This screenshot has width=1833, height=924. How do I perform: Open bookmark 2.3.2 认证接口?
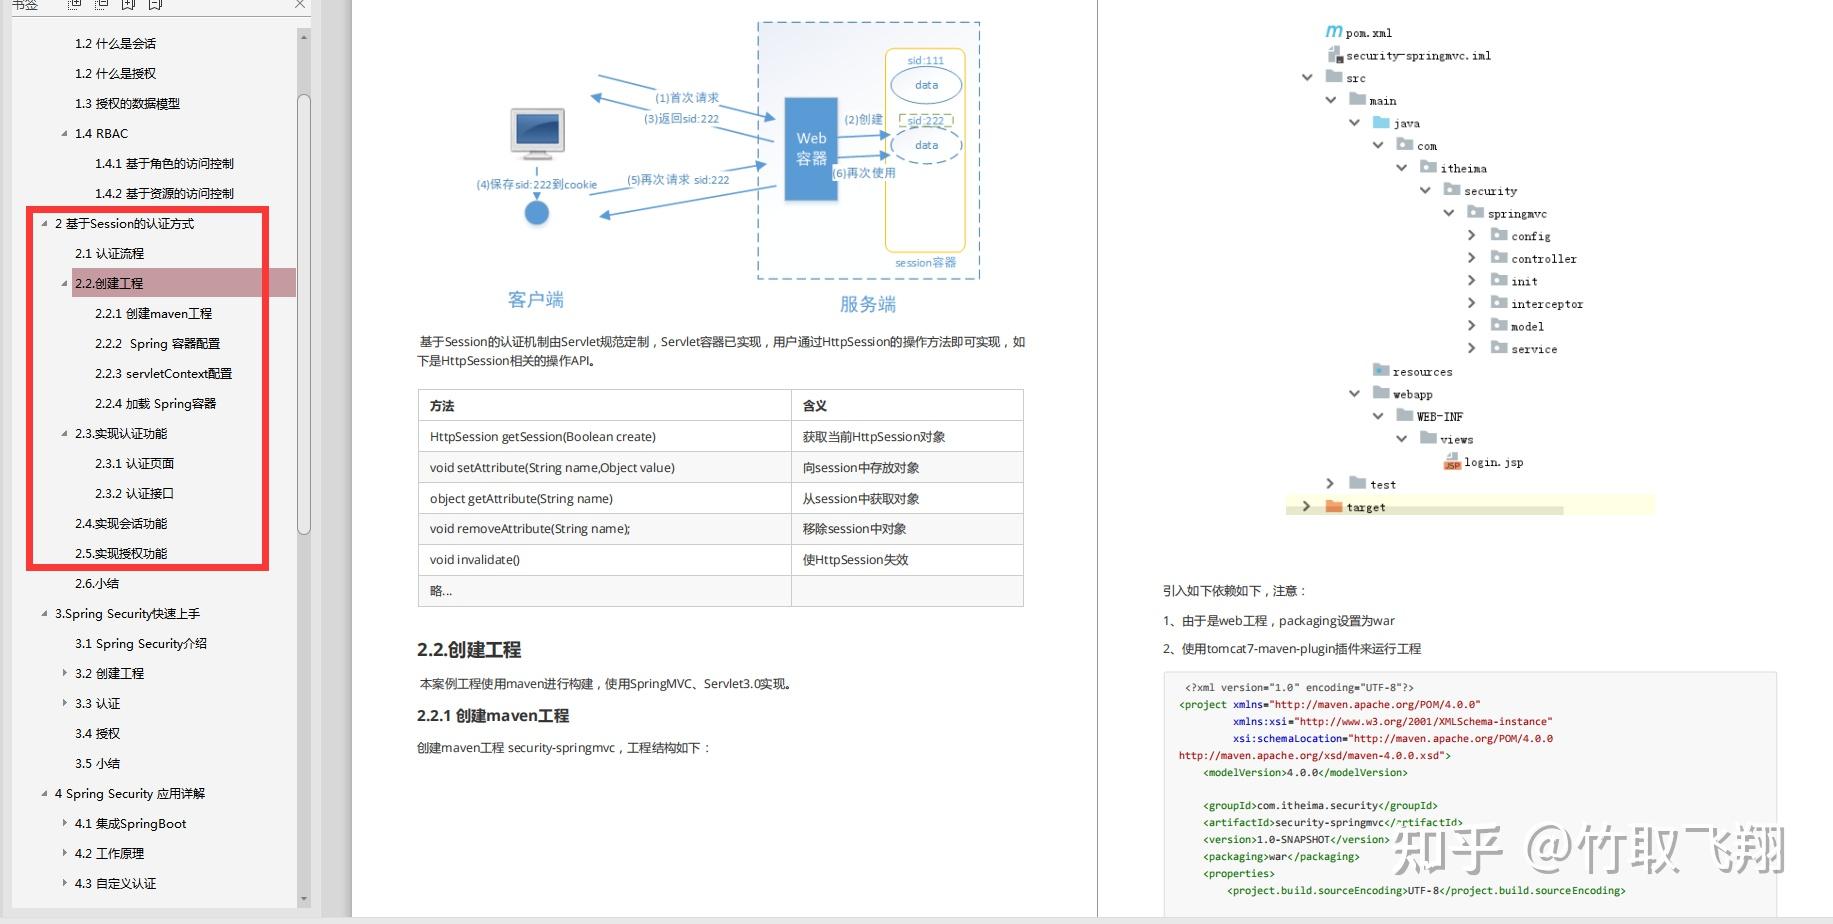pos(134,494)
